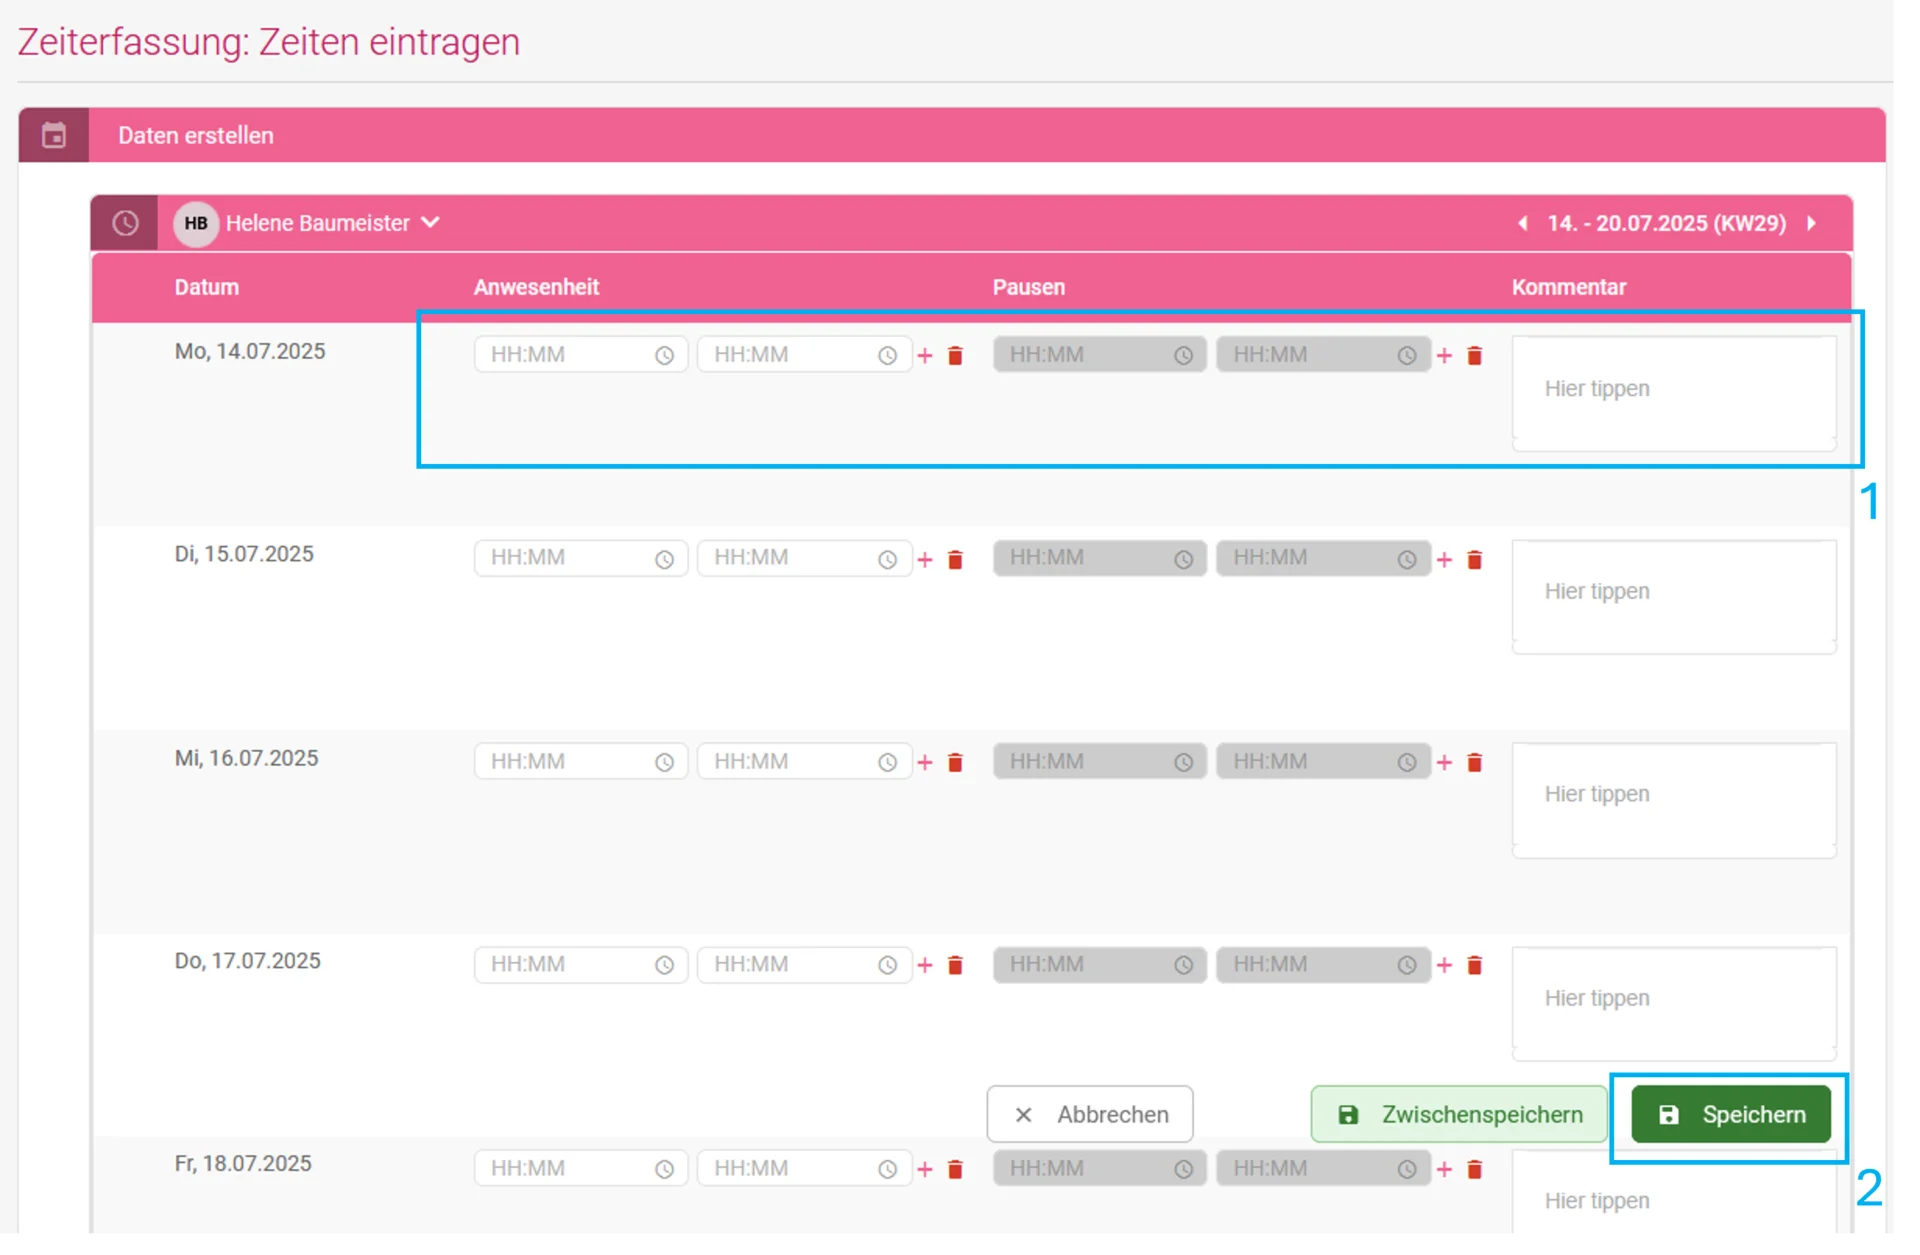1920x1255 pixels.
Task: Click the HB avatar badge
Action: 196,223
